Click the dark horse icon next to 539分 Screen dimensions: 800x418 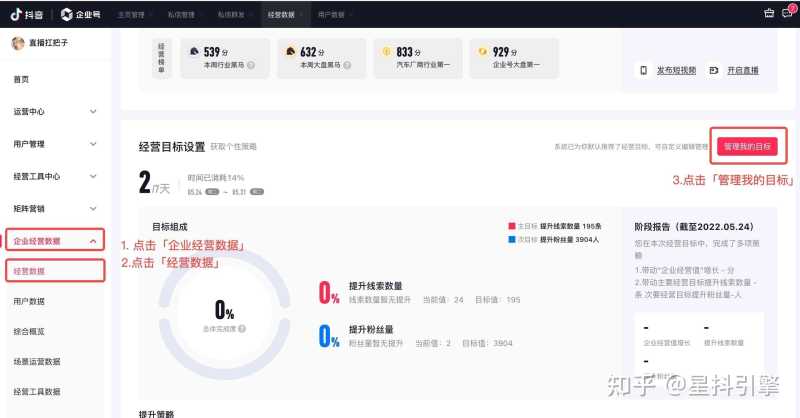point(194,52)
